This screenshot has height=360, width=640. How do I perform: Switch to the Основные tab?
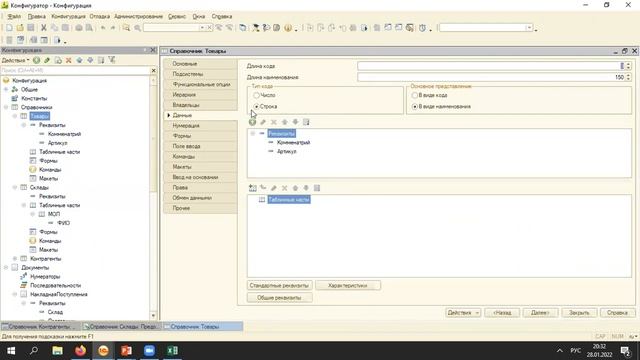click(x=200, y=64)
